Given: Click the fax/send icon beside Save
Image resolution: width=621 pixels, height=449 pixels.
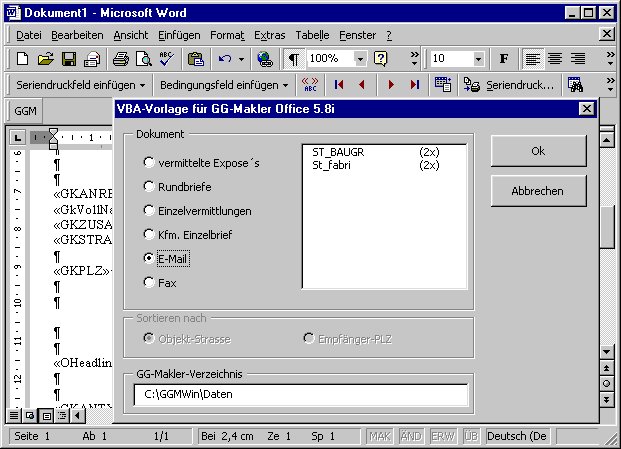Looking at the screenshot, I should 92,59.
